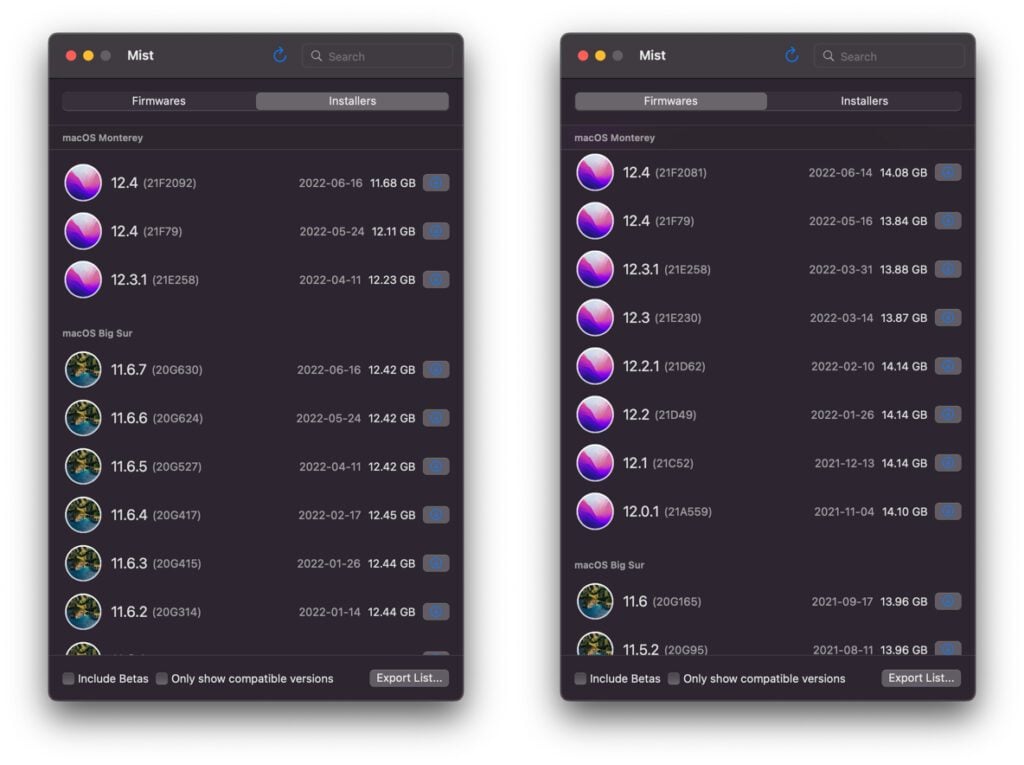
Task: Download macOS 12.4 build 21F2092 installer
Action: pos(436,183)
